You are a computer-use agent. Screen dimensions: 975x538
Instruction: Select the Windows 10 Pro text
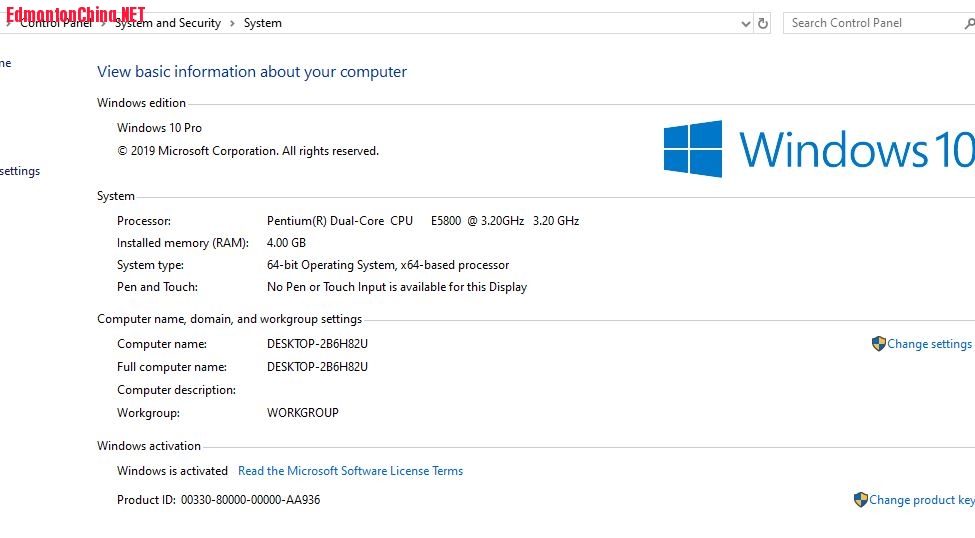pos(159,128)
